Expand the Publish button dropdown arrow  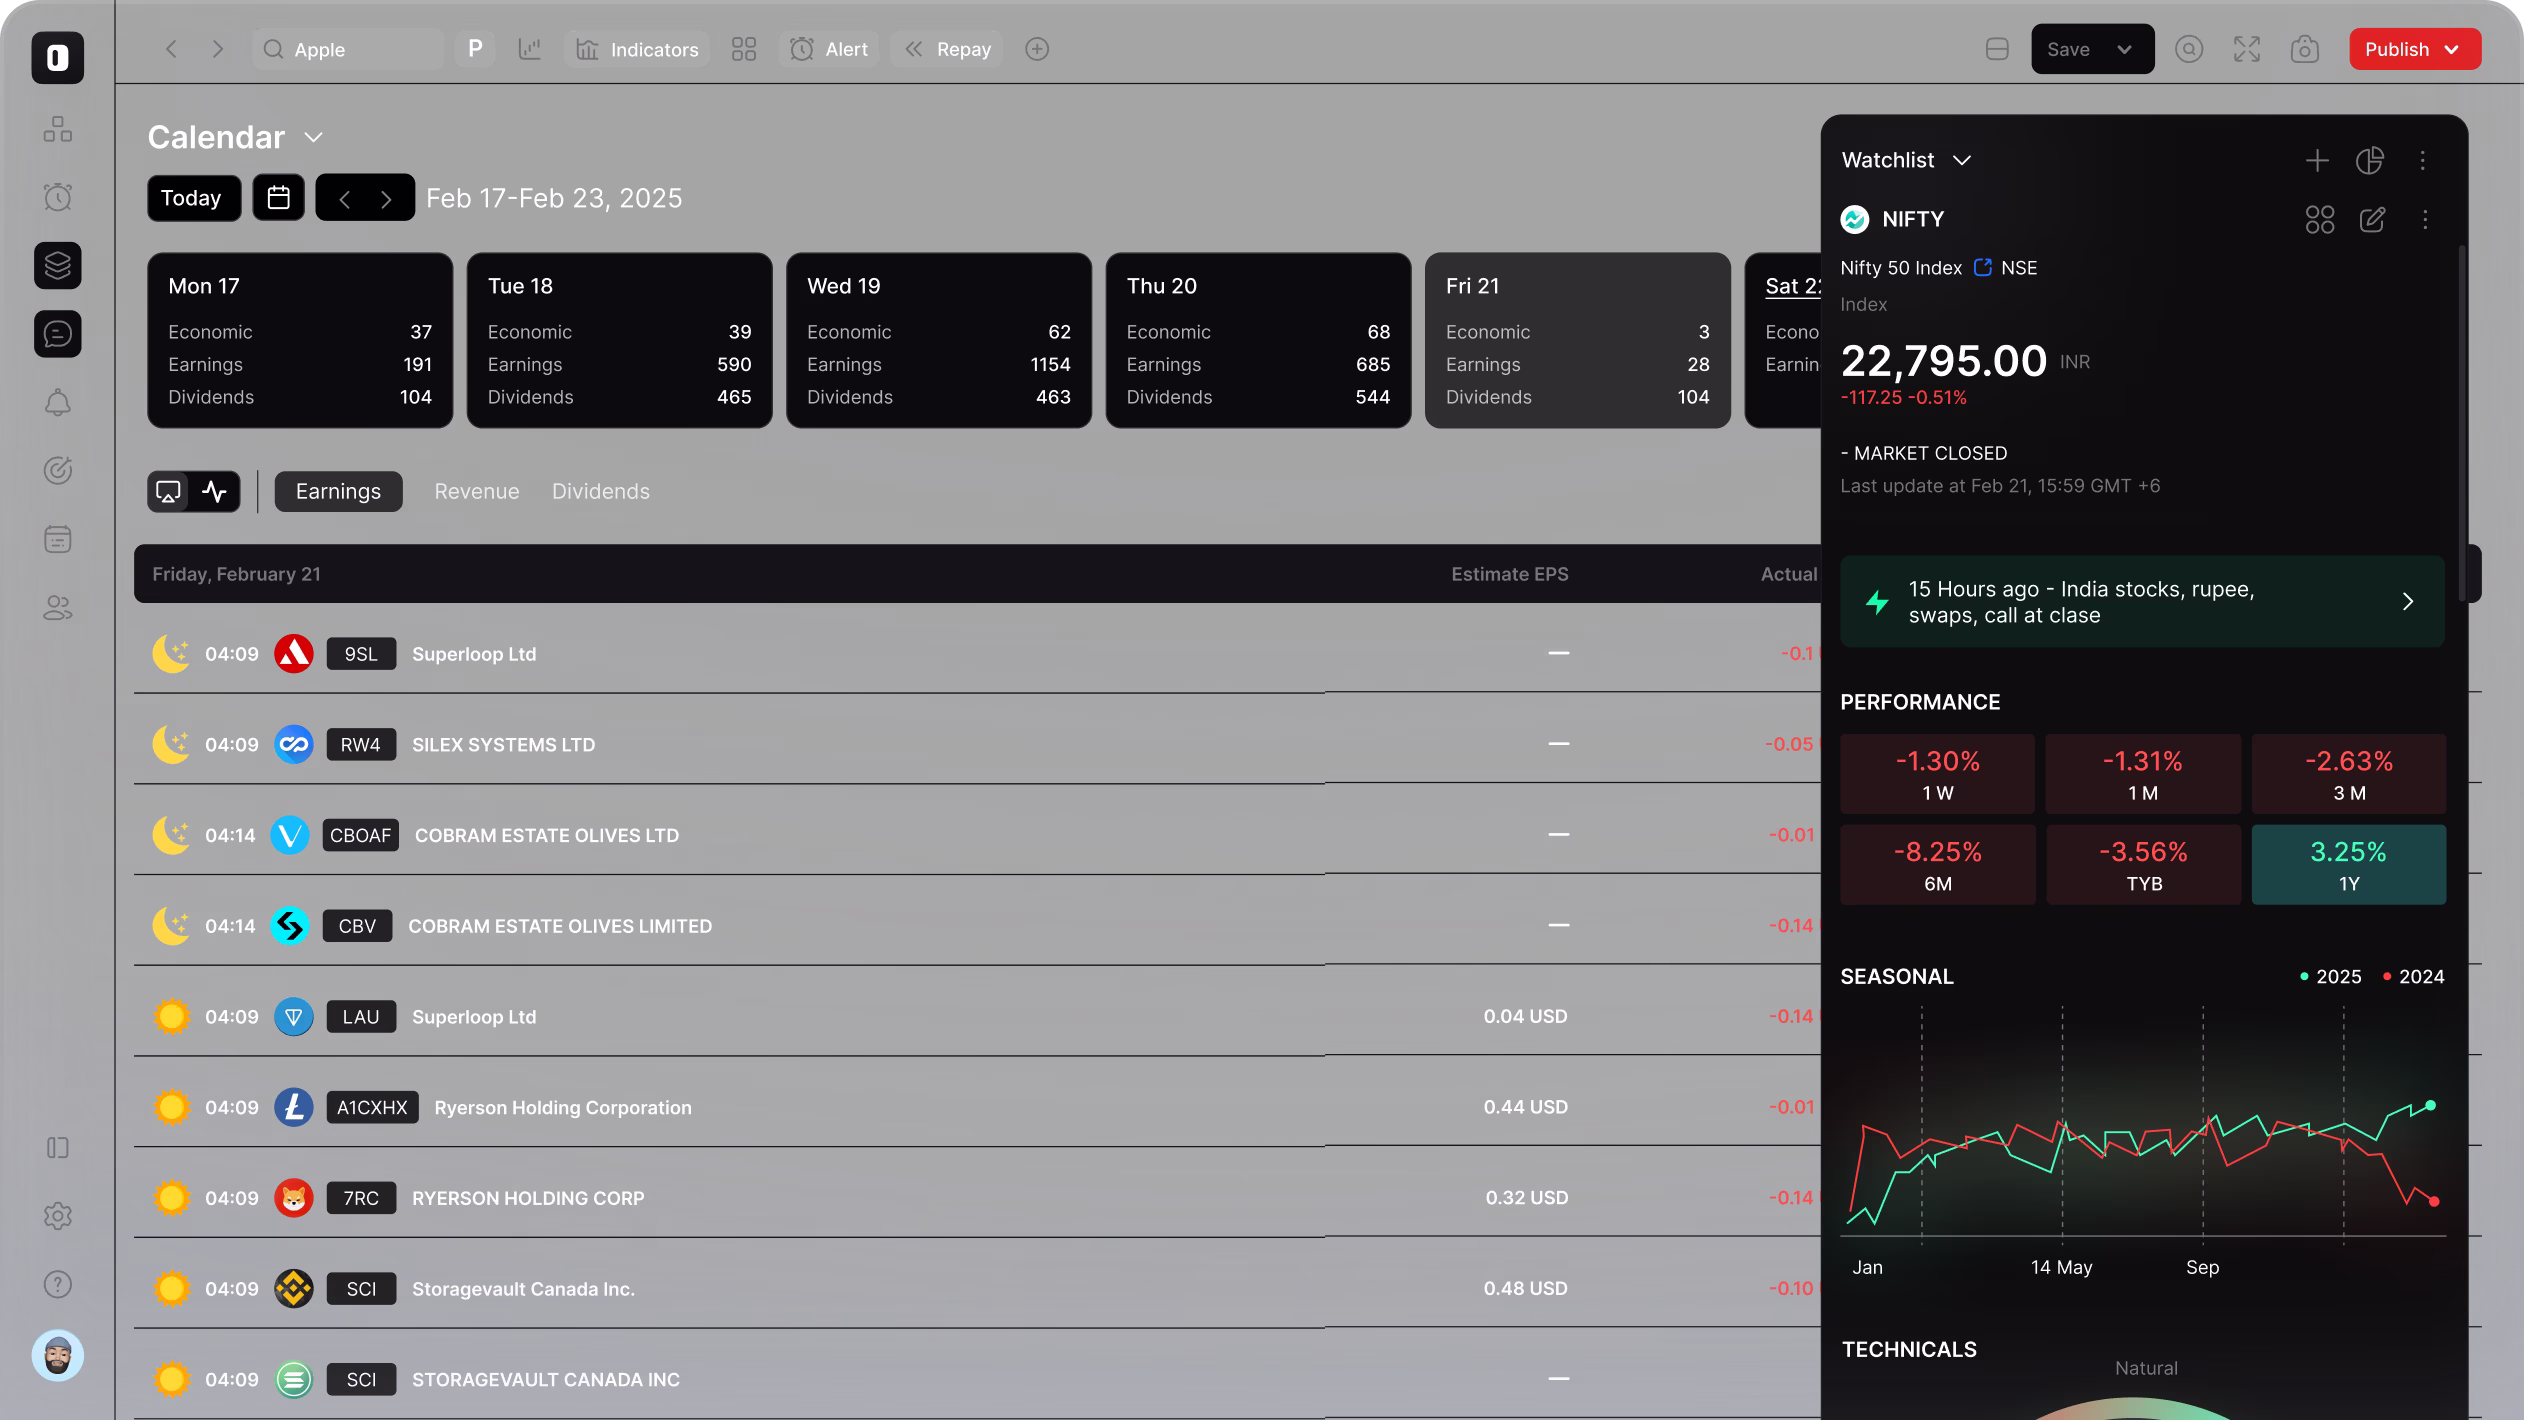point(2451,49)
